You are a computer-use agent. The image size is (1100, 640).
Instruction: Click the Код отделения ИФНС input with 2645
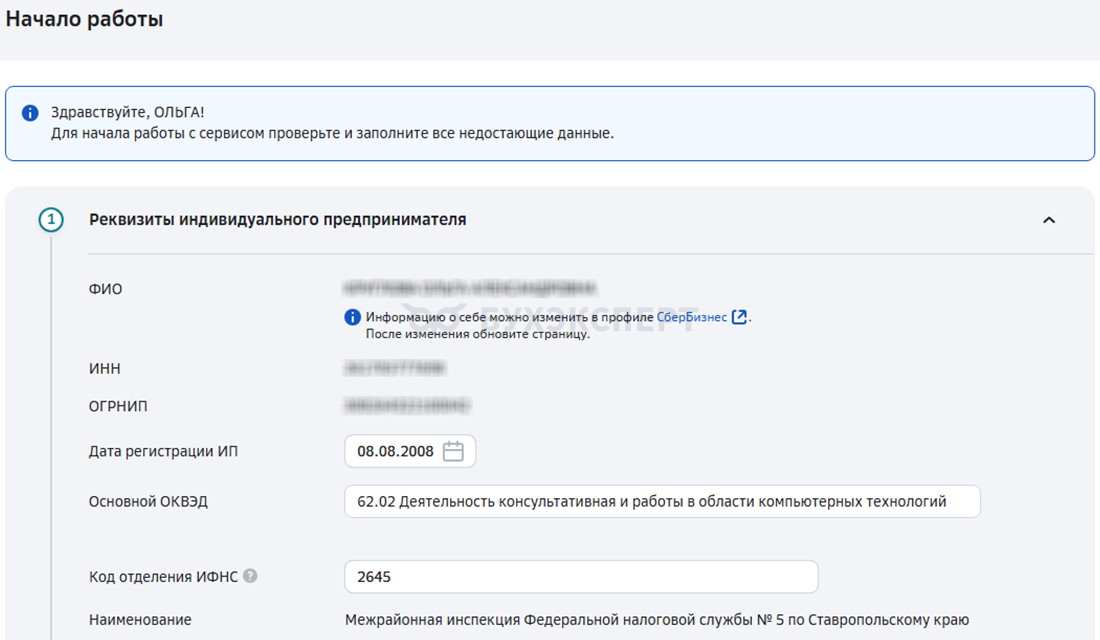[580, 577]
